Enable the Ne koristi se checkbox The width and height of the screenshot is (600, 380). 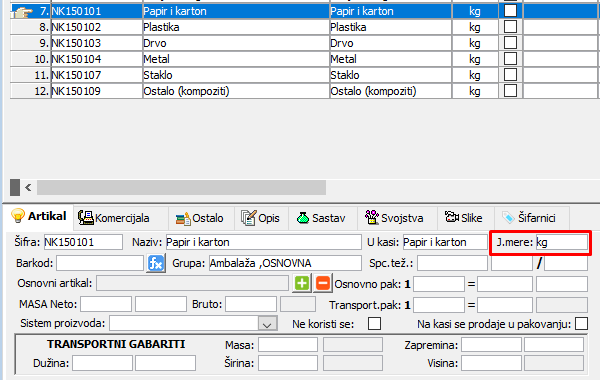(x=374, y=323)
